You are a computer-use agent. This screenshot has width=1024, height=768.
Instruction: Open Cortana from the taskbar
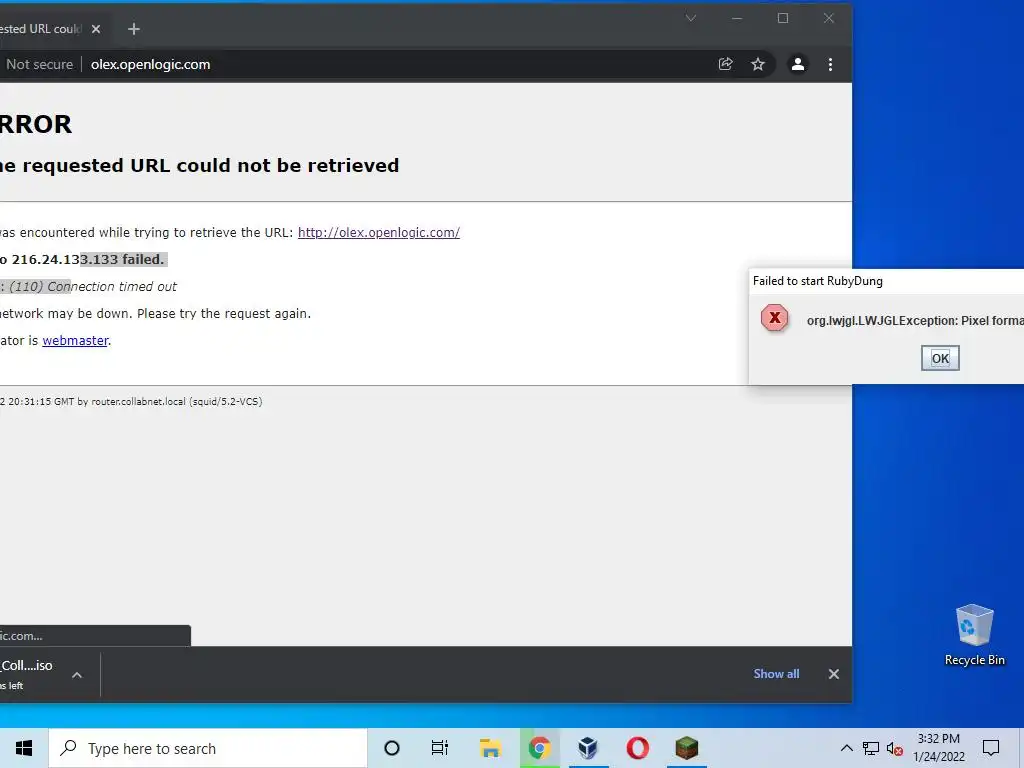[392, 748]
